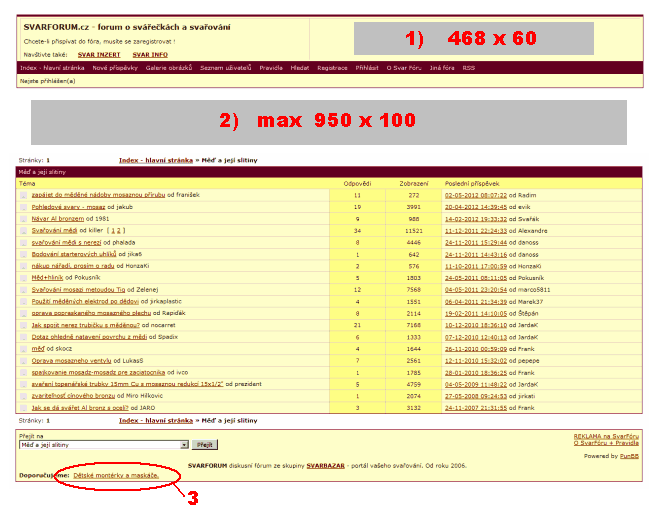660x518 pixels.
Task: Click the Přejít go button
Action: [205, 445]
